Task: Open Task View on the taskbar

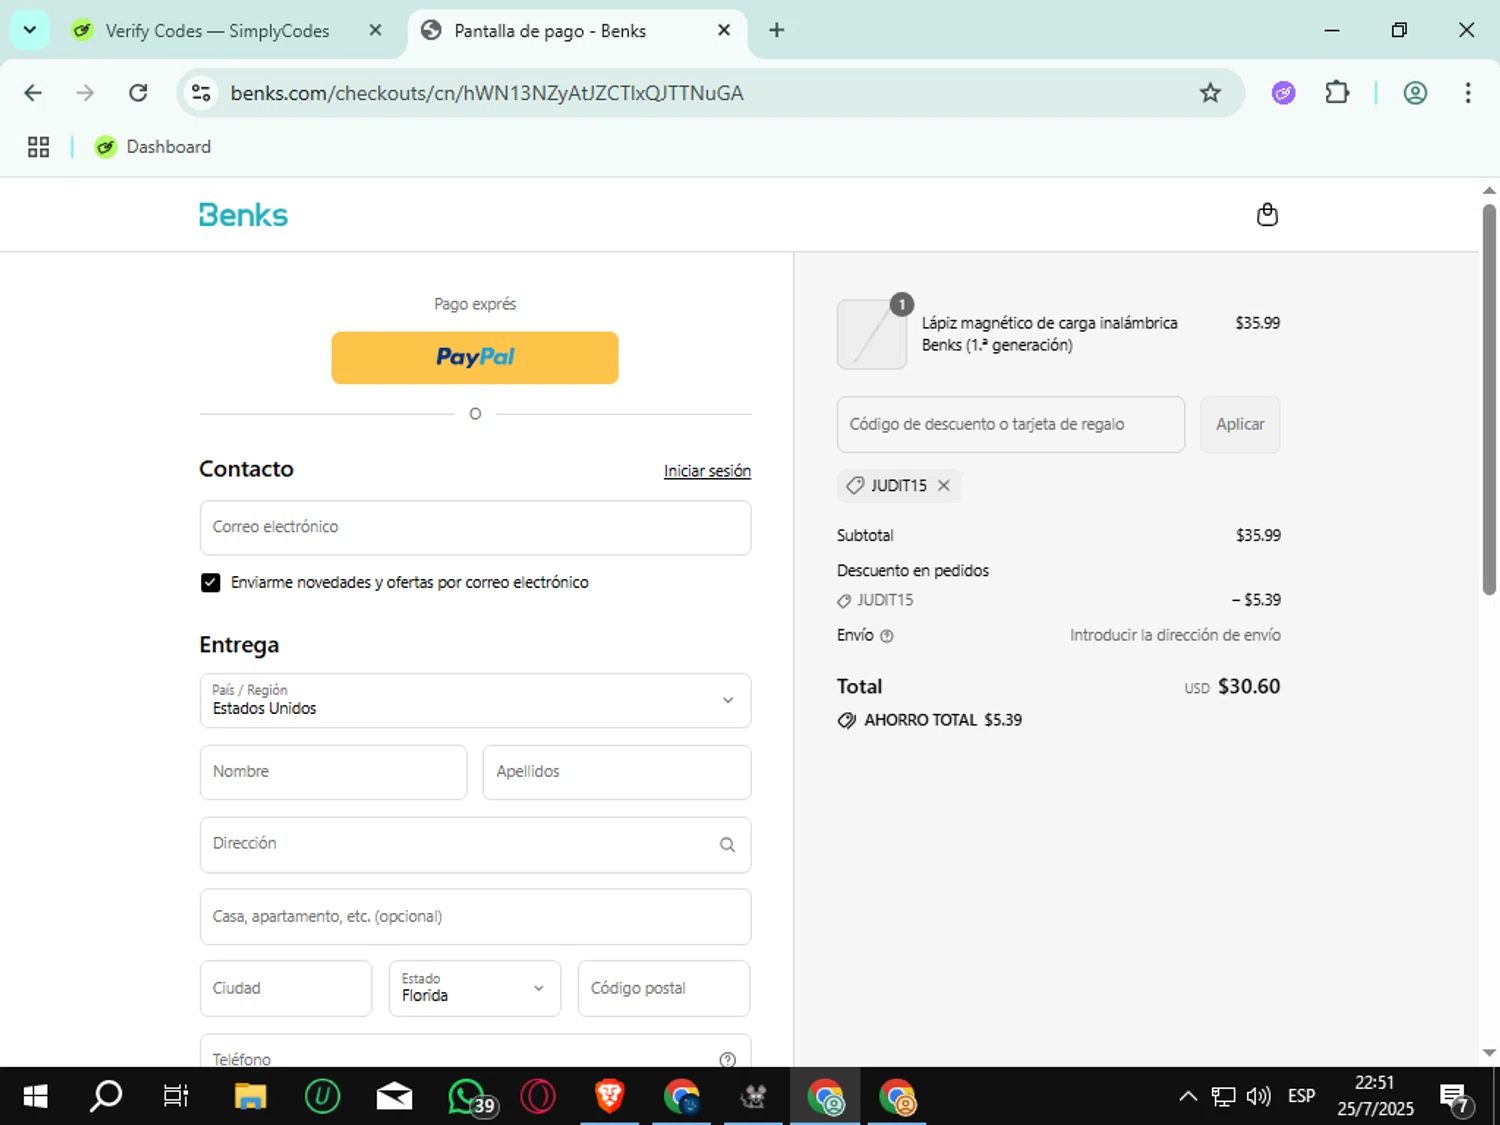Action: (176, 1096)
